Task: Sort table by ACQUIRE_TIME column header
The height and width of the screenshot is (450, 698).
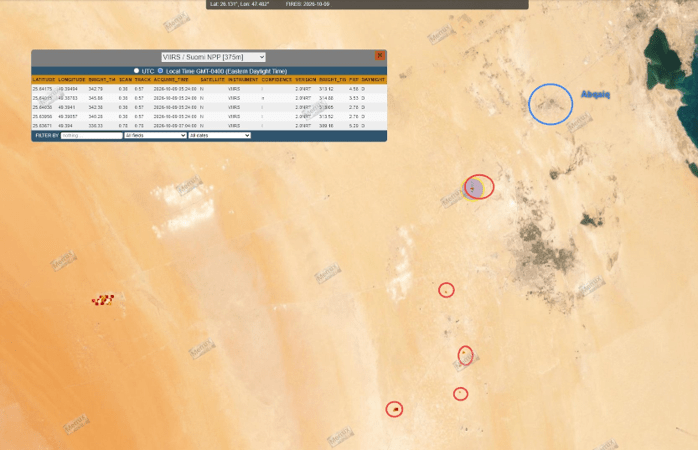Action: pos(171,80)
